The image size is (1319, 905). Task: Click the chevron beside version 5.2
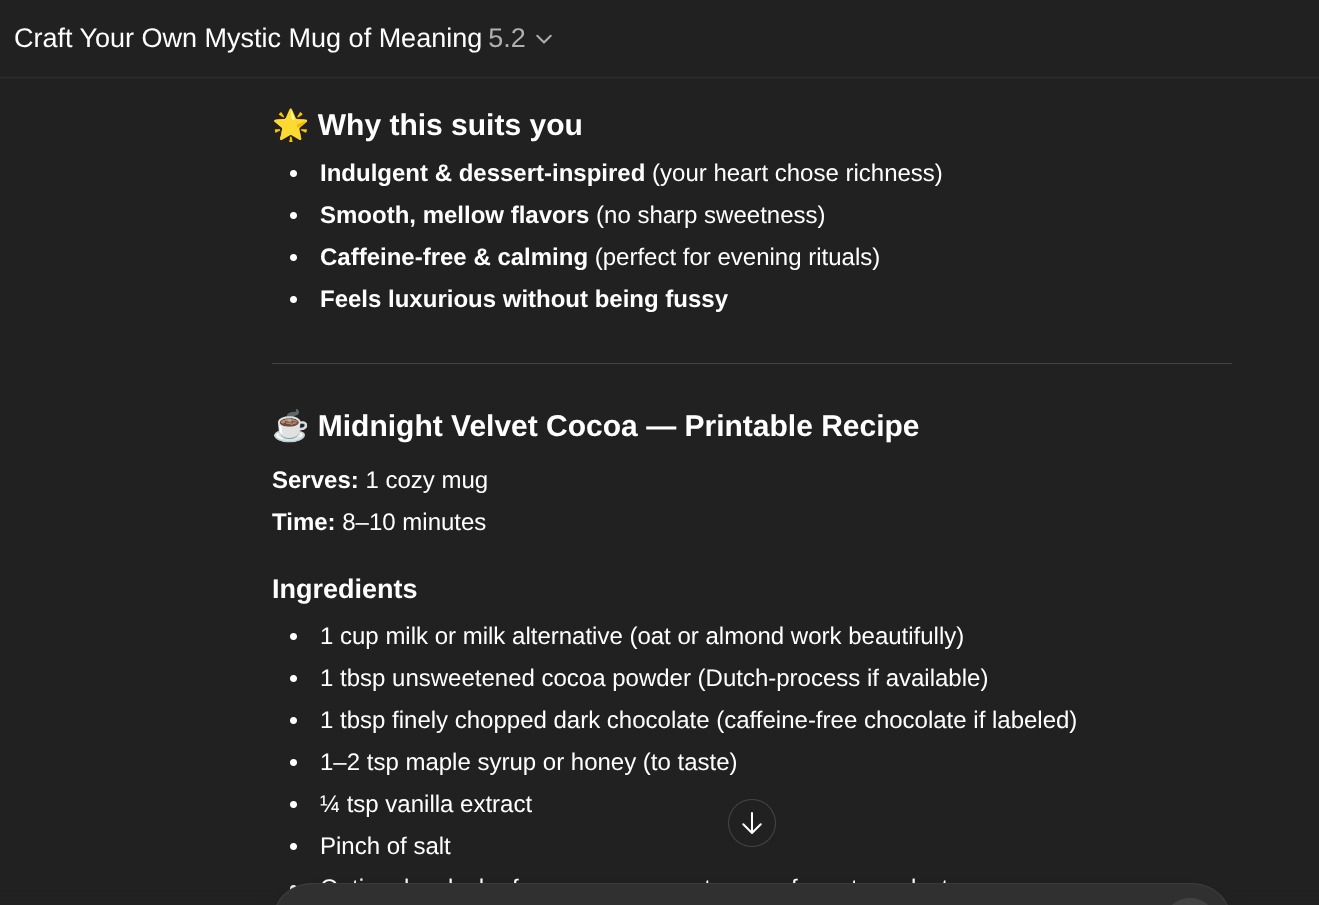click(544, 39)
